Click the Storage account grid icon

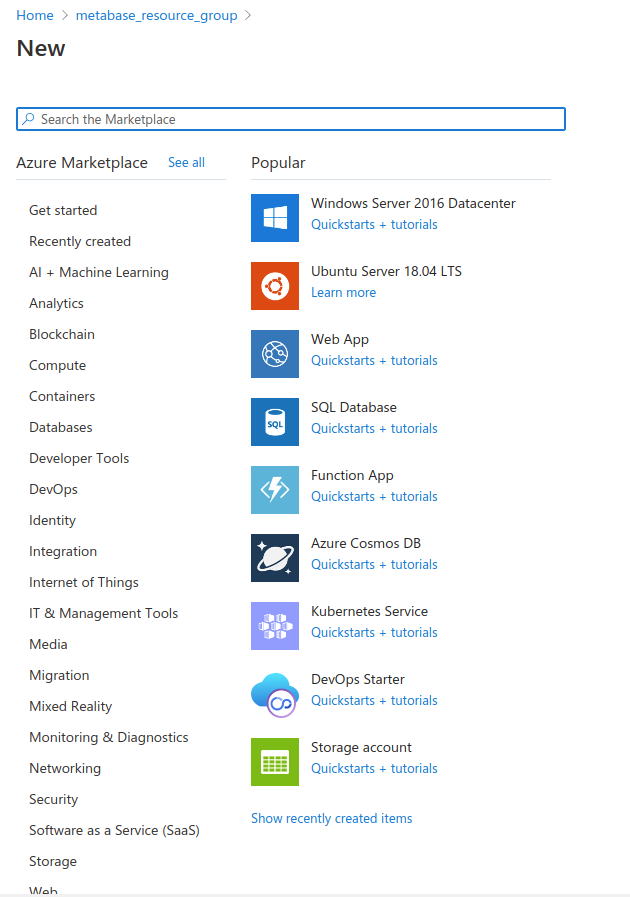[274, 761]
